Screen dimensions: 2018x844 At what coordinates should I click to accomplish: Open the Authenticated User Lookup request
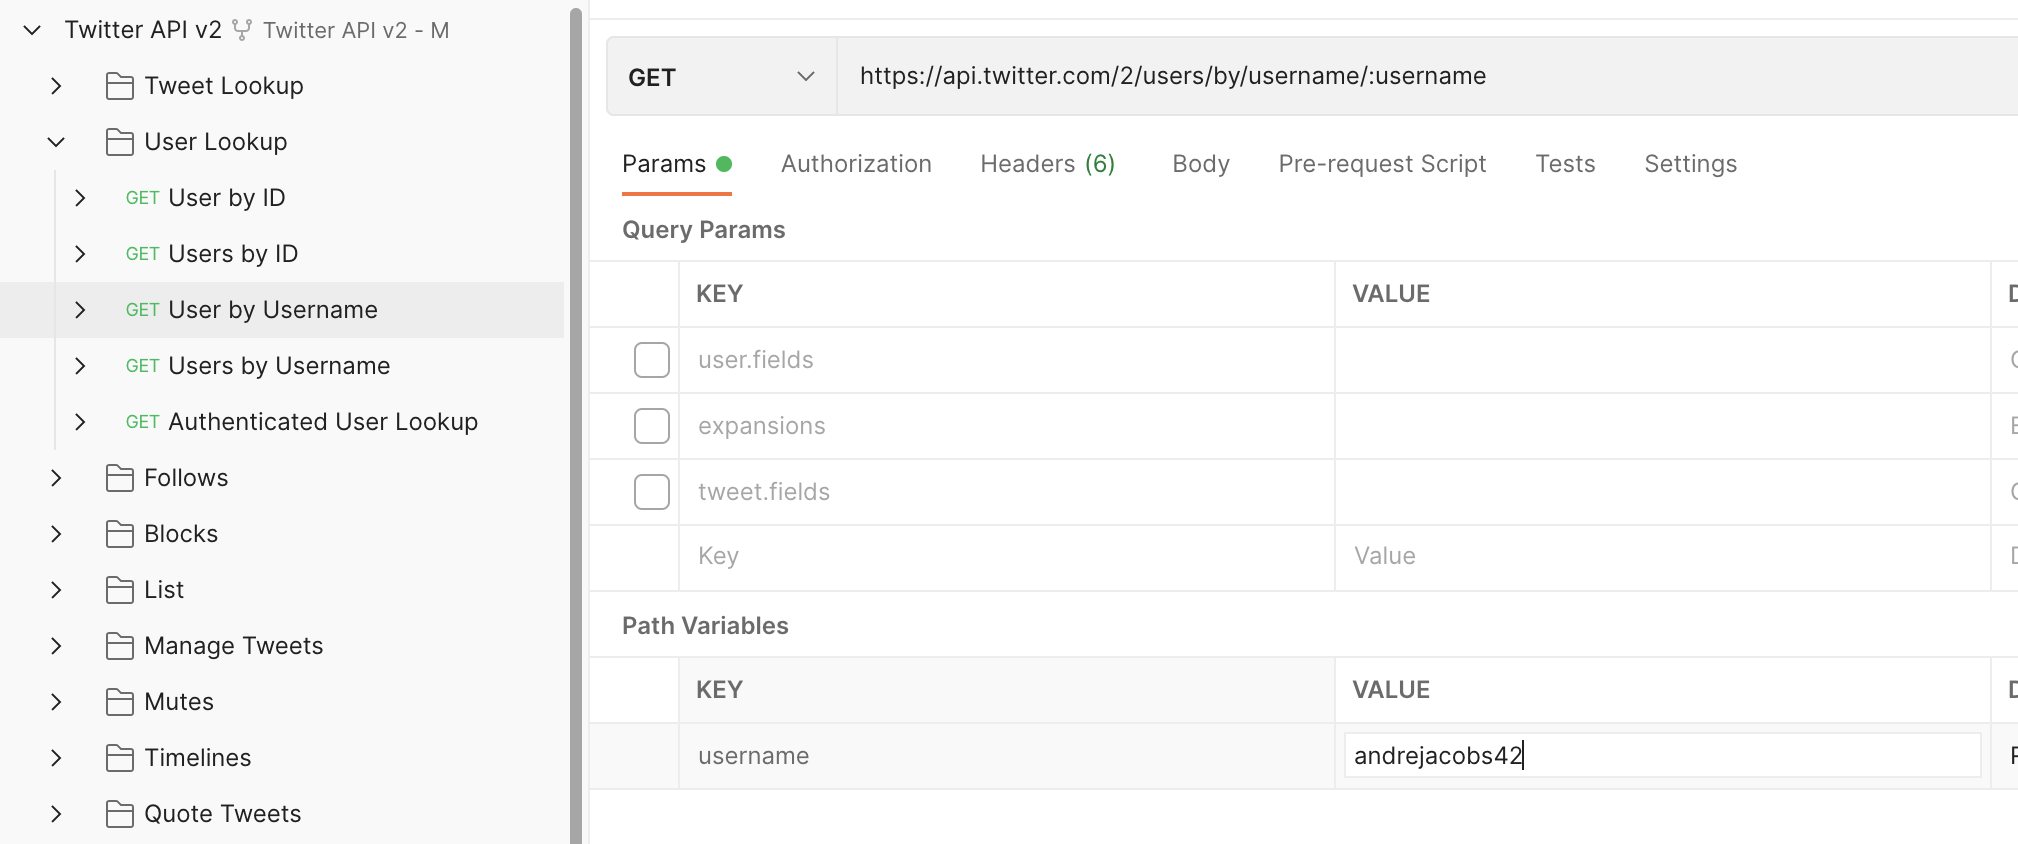coord(323,422)
